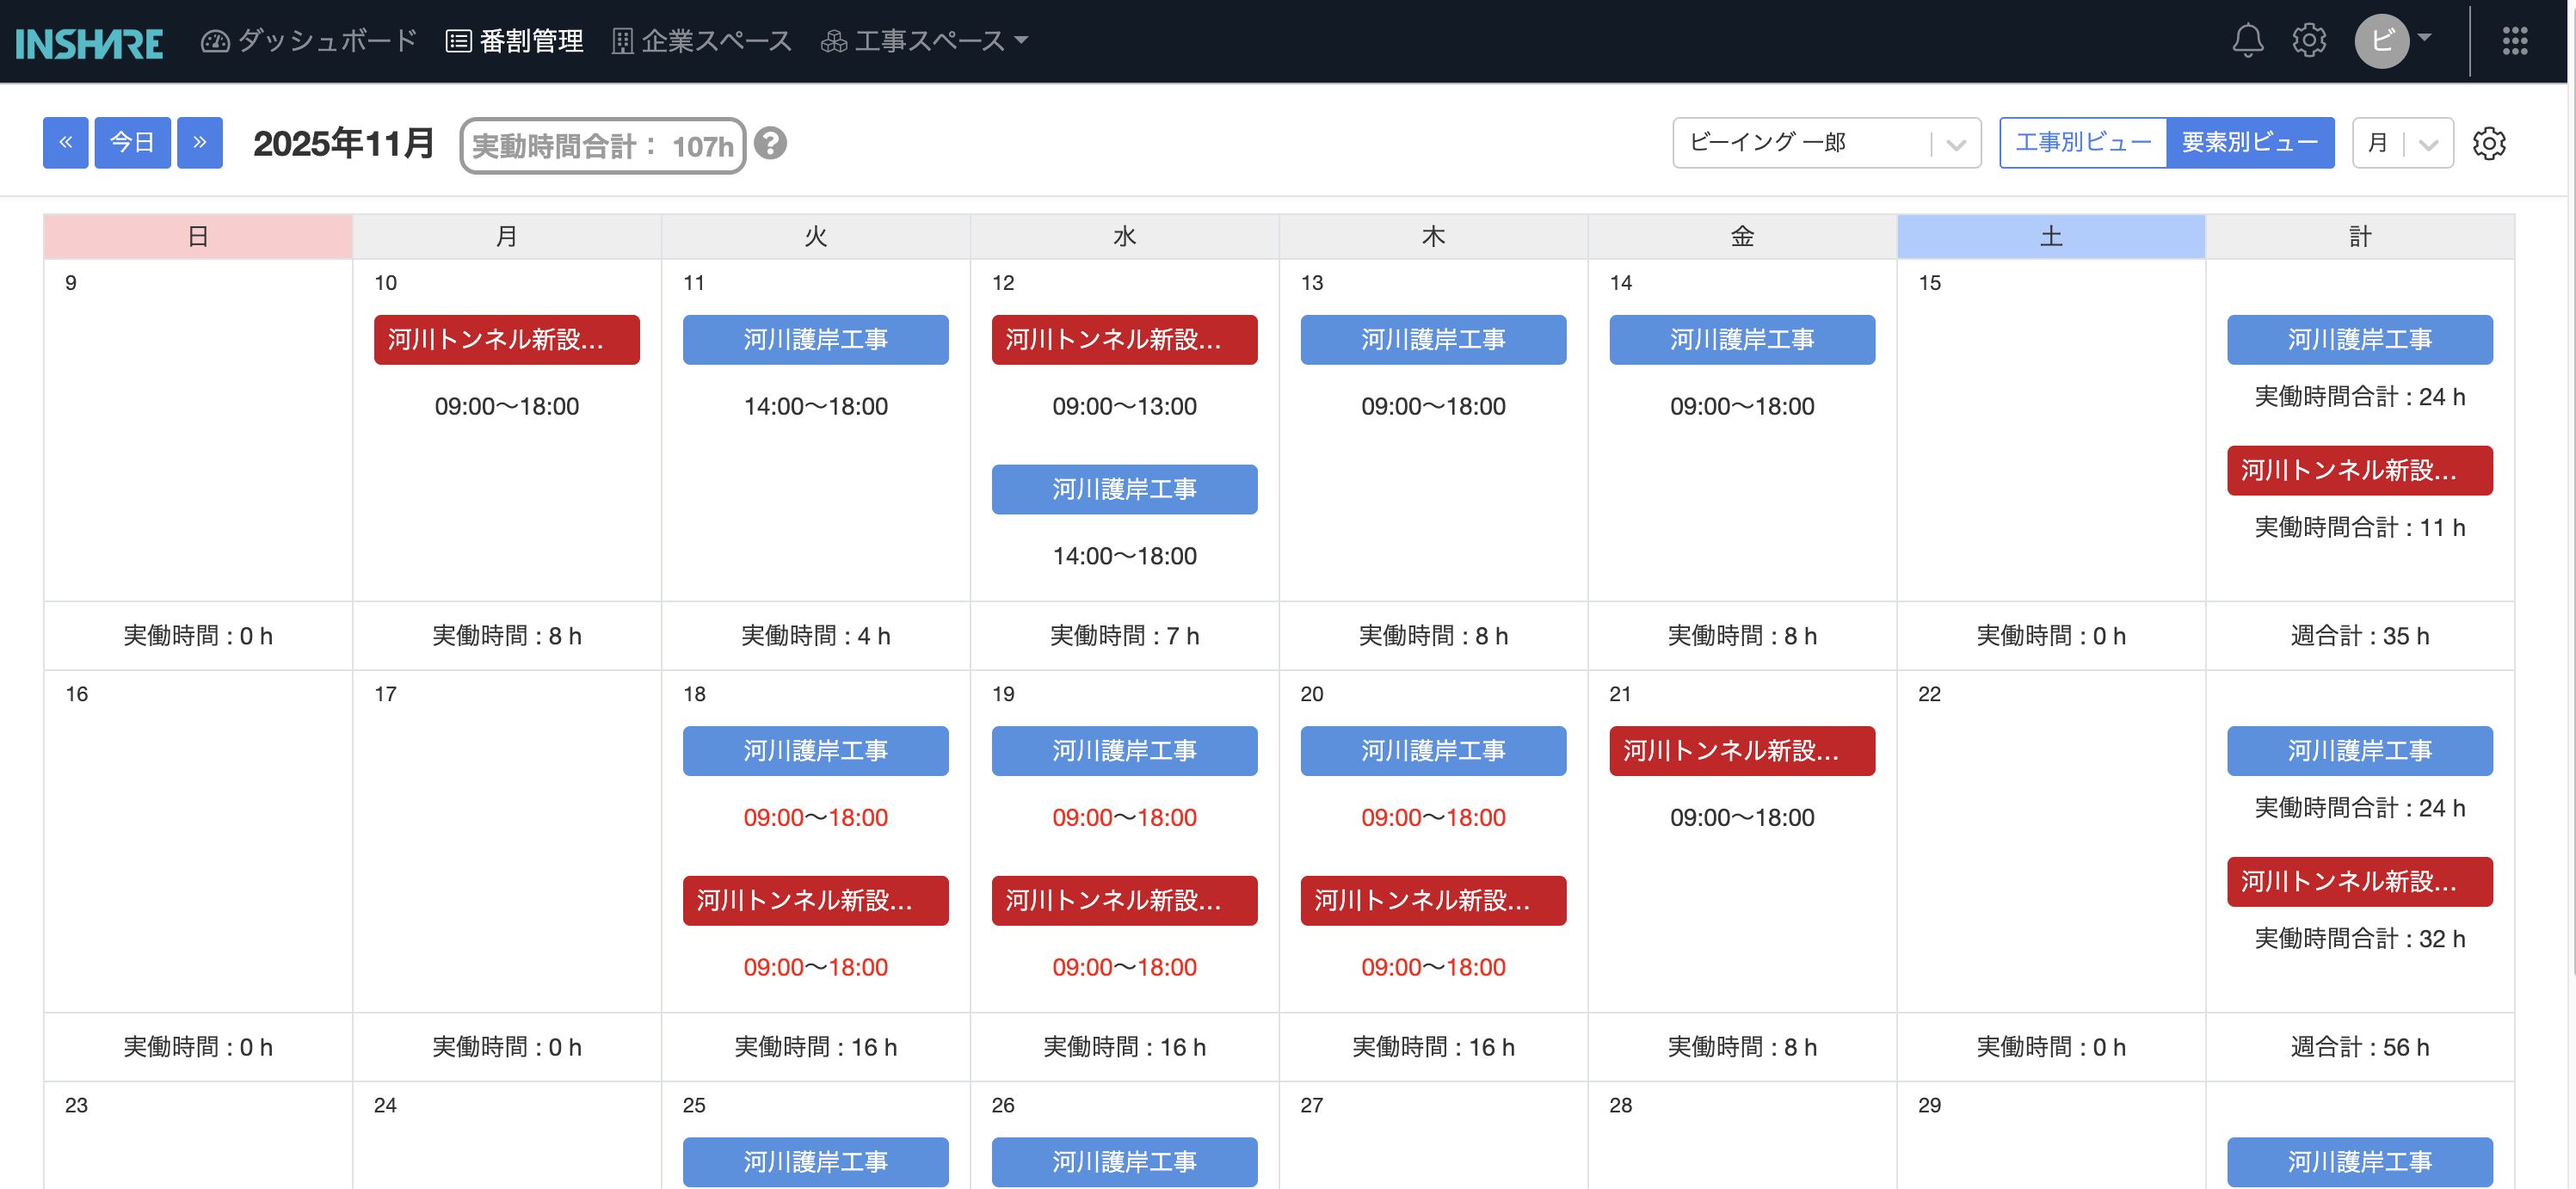Jump to 今日
The height and width of the screenshot is (1189, 2576).
133,143
